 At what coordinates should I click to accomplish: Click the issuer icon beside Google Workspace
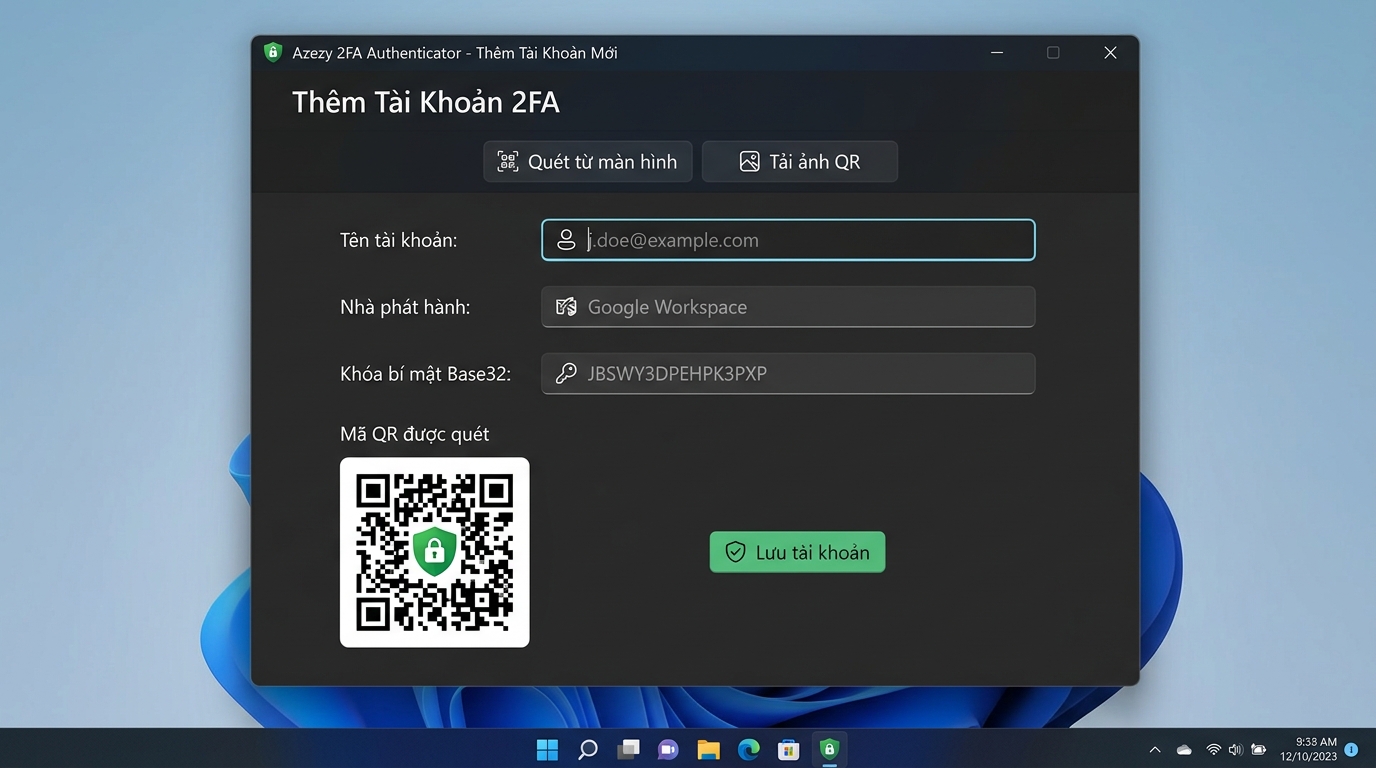pyautogui.click(x=566, y=307)
